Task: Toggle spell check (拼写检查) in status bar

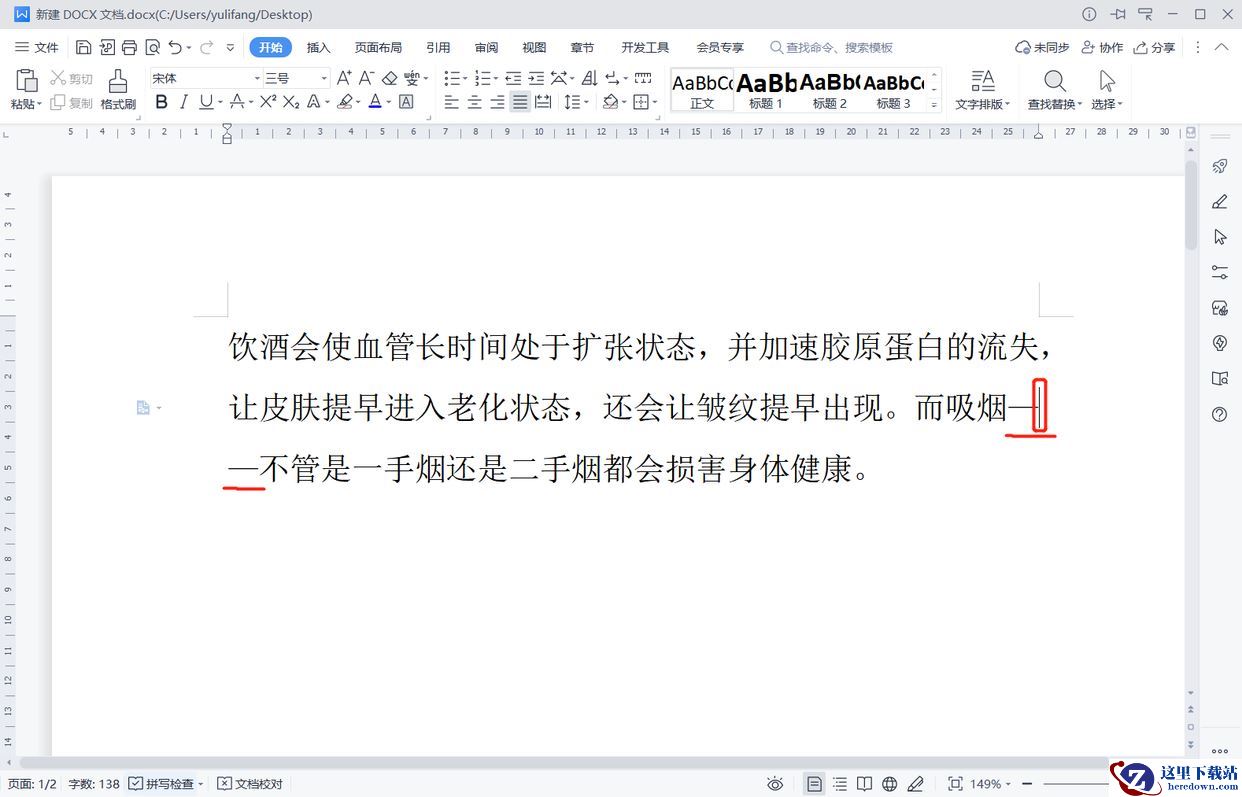Action: (x=165, y=784)
